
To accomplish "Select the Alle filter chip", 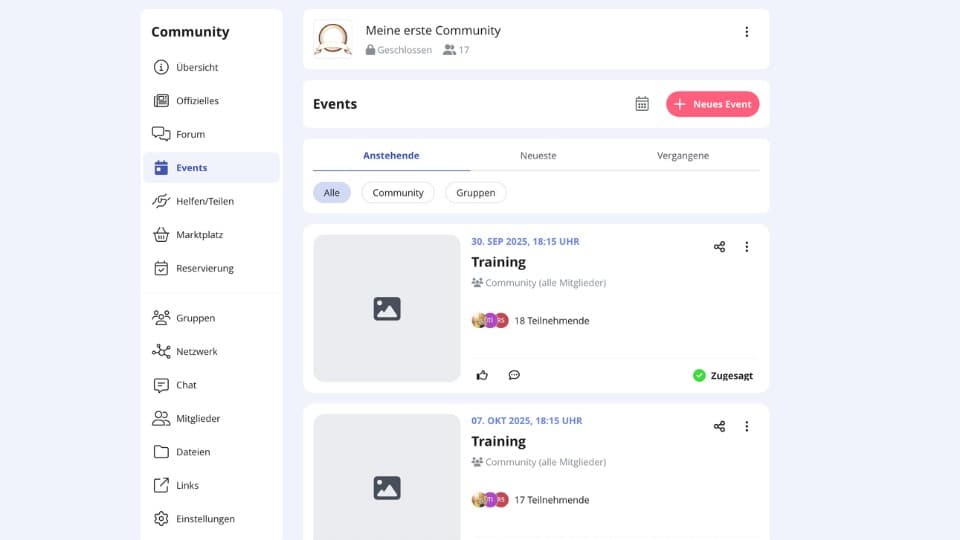I will [x=332, y=193].
